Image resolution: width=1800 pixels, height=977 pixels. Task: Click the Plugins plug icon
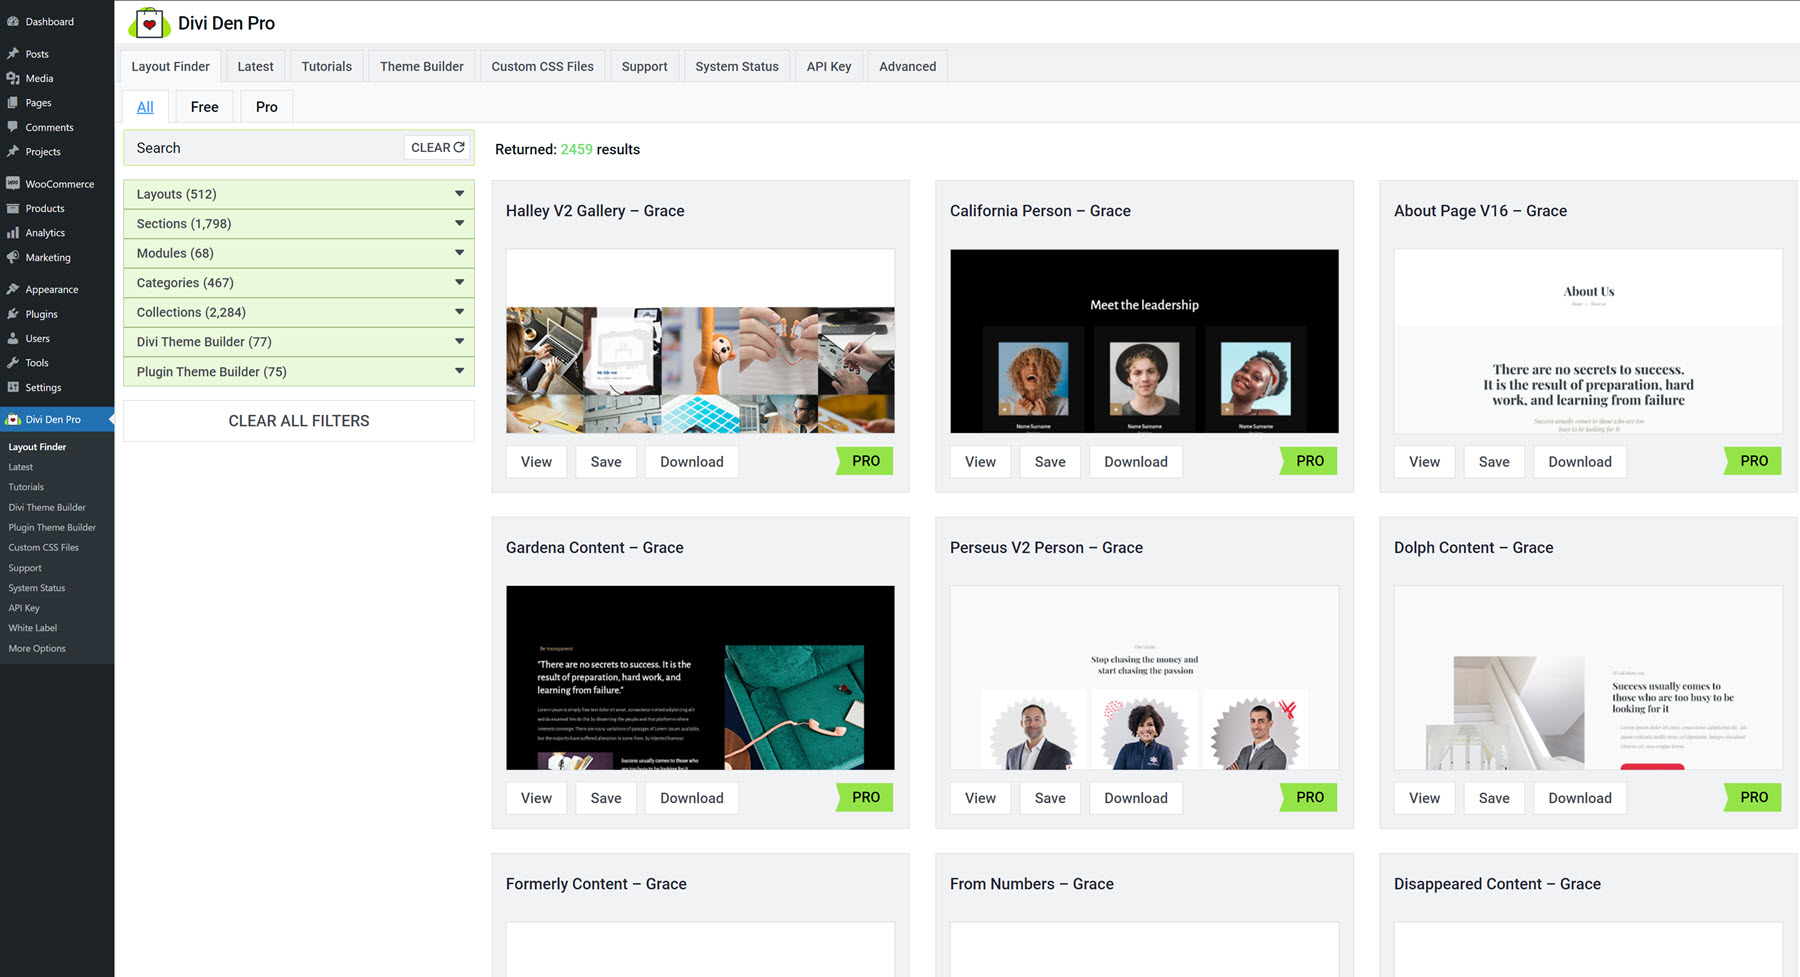(13, 314)
